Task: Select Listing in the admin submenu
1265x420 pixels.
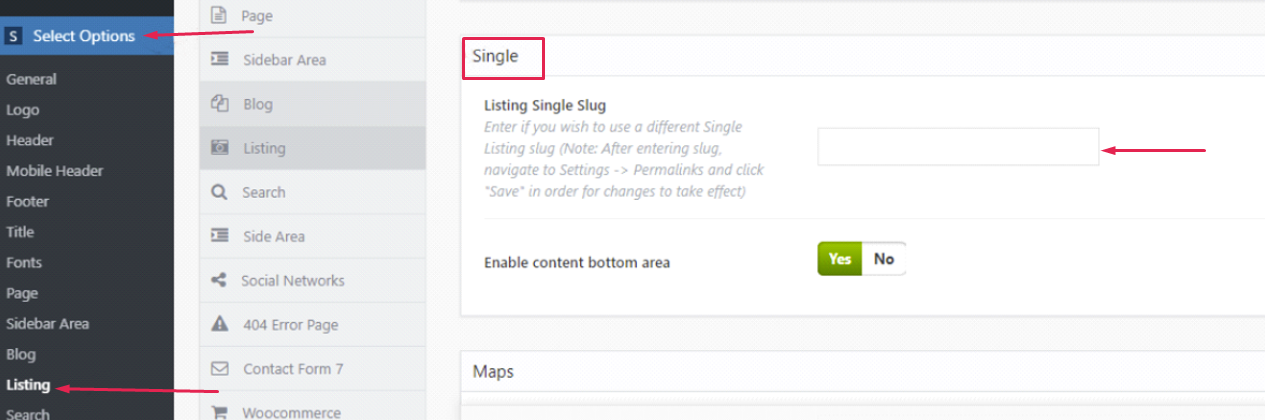Action: [28, 385]
